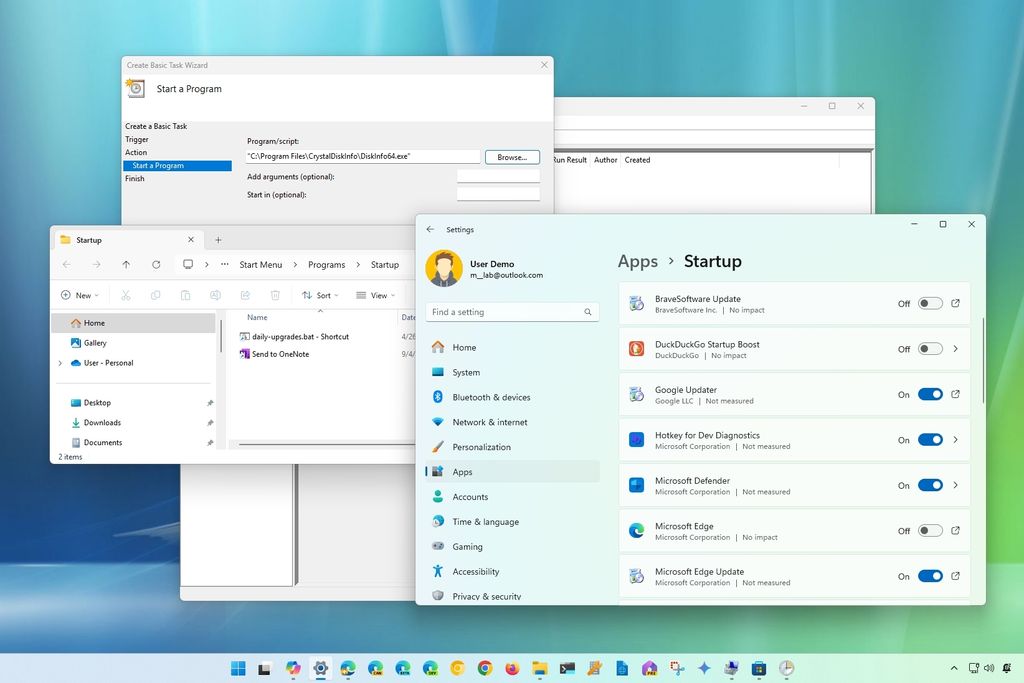Open the View dropdown in File Explorer
The width and height of the screenshot is (1024, 683).
click(x=375, y=295)
